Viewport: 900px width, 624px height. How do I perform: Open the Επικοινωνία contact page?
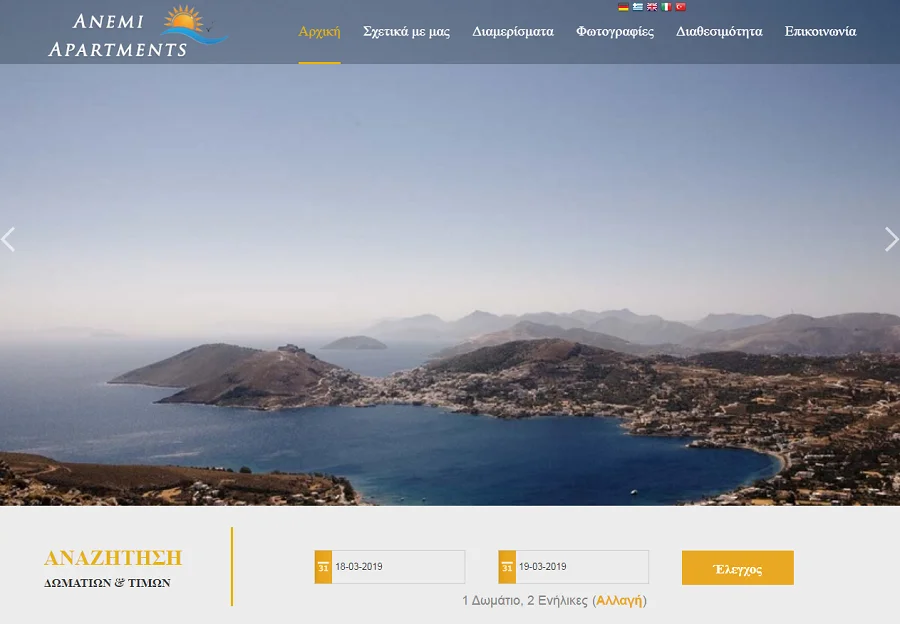point(820,32)
